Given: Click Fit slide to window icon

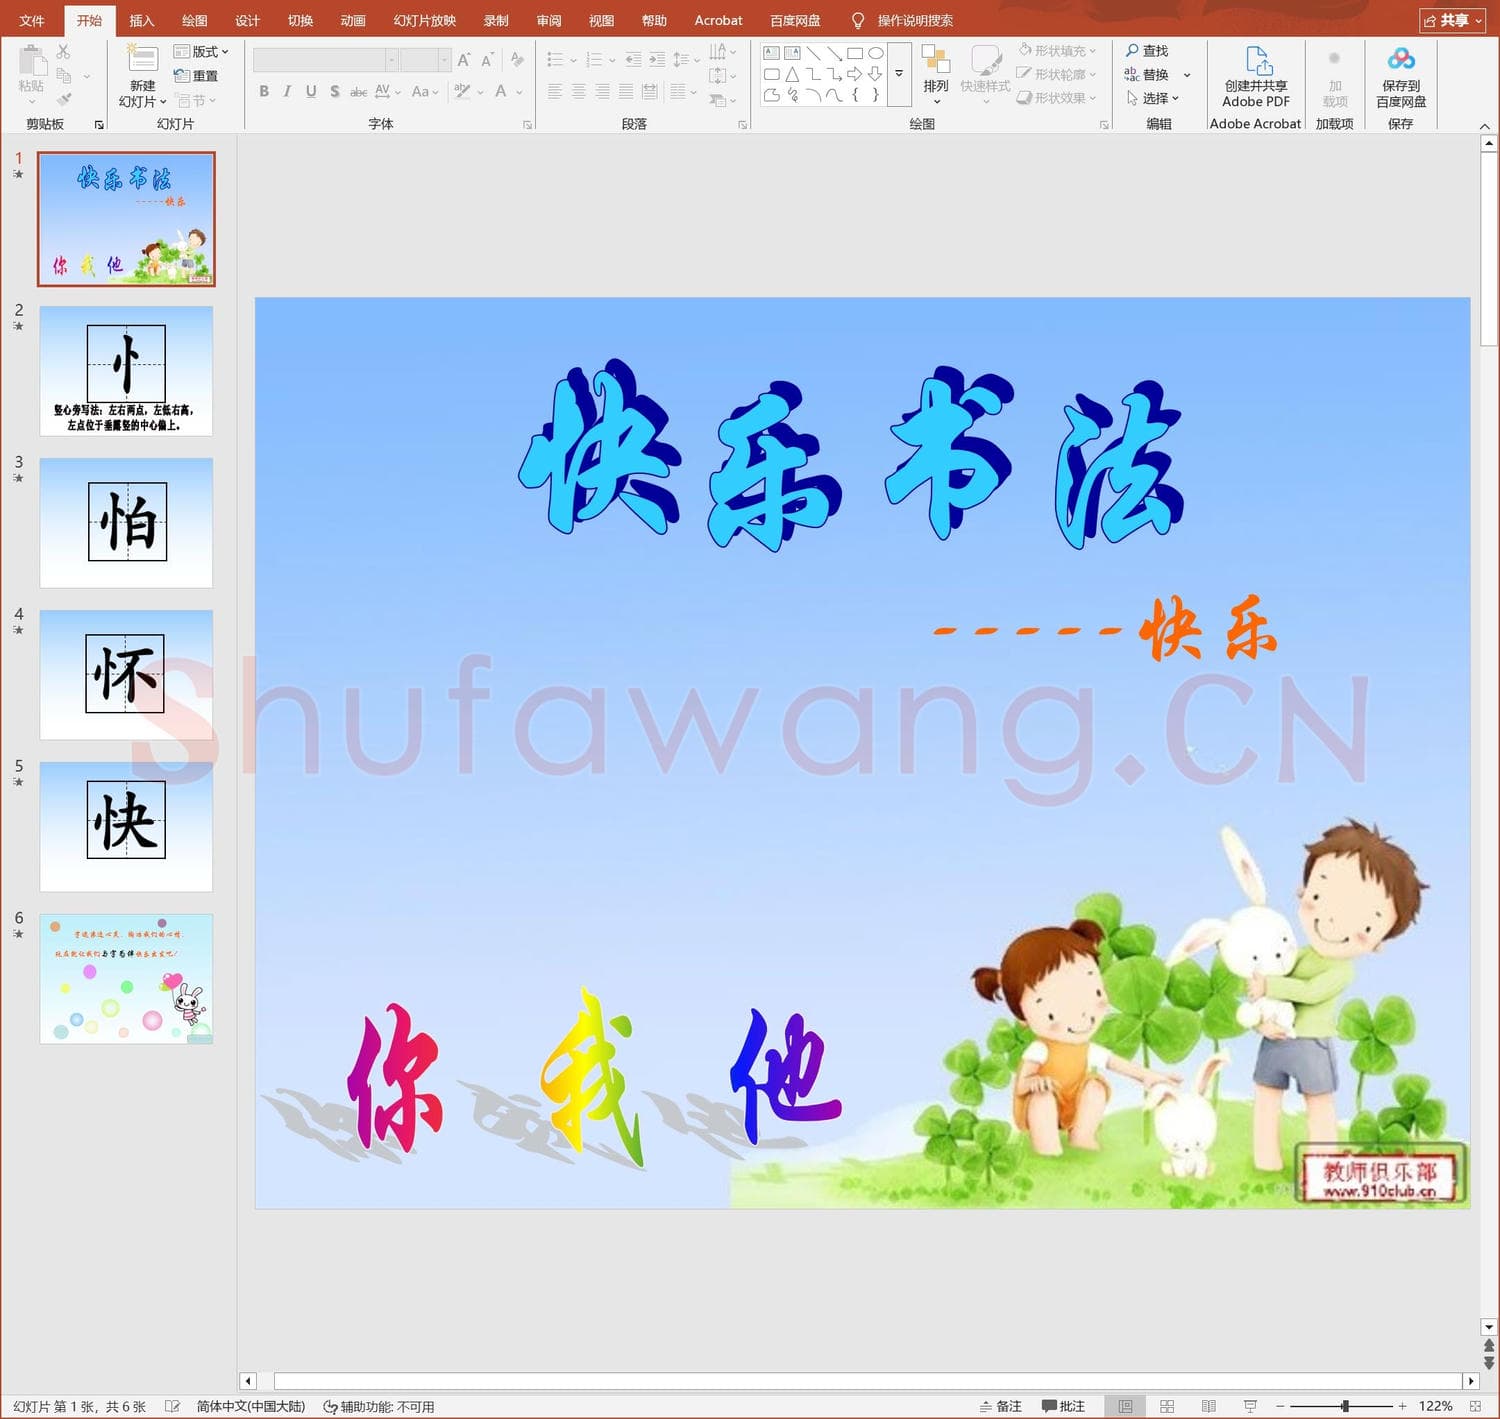Looking at the screenshot, I should tap(1476, 1406).
